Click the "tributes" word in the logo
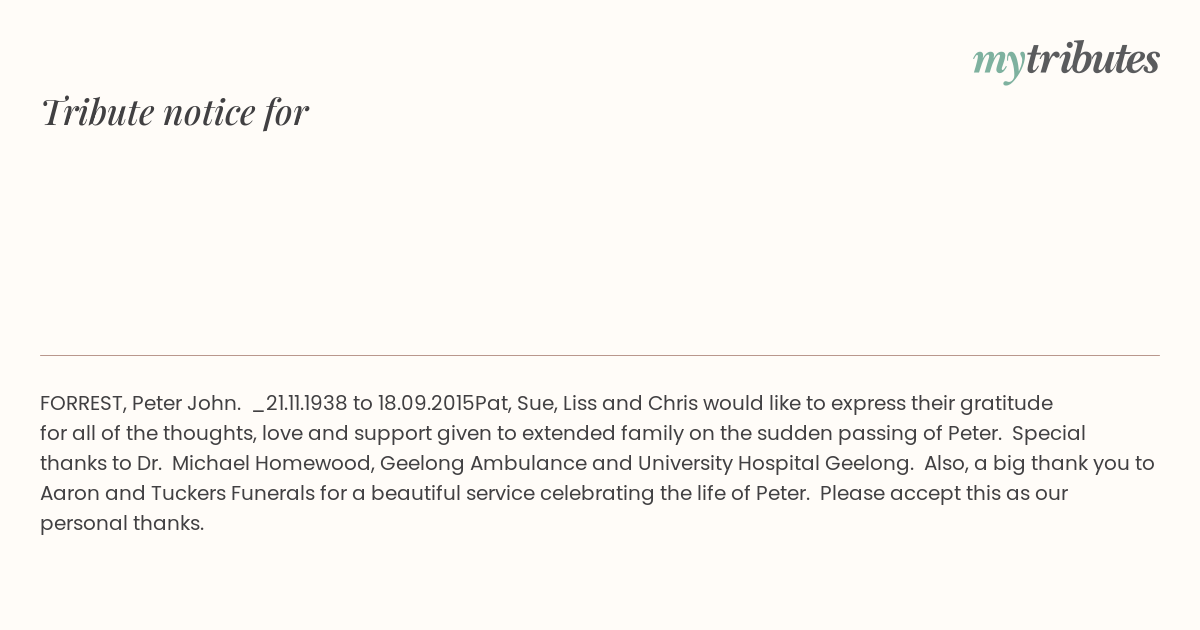This screenshot has width=1200, height=630. (x=1093, y=58)
